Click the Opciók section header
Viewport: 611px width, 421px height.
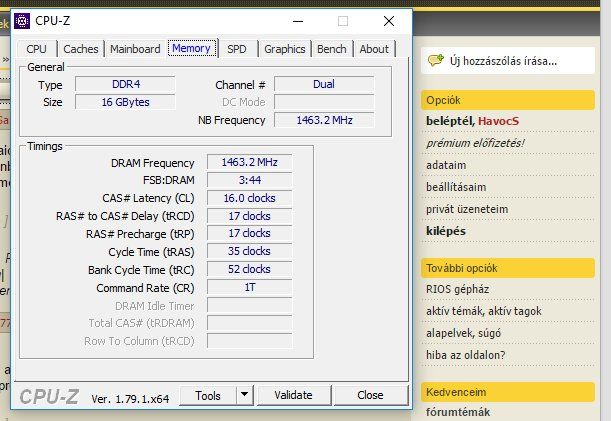click(508, 100)
